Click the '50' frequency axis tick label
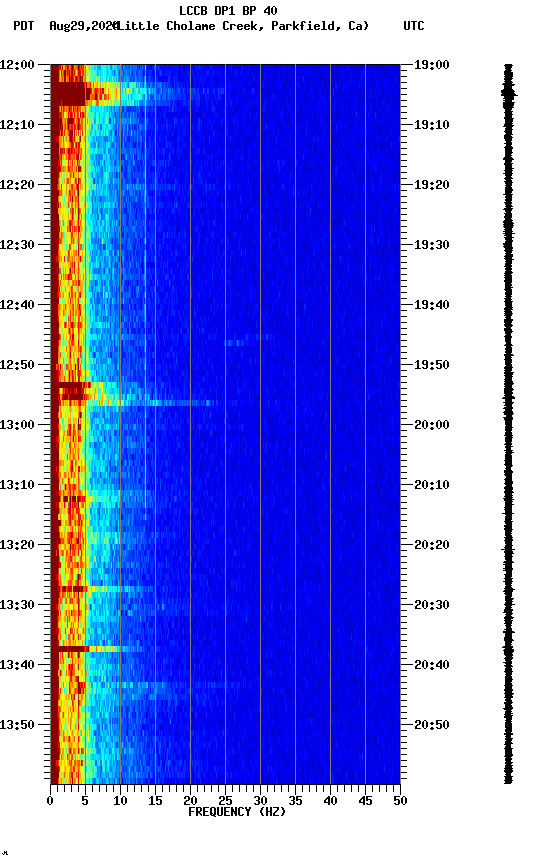 401,801
